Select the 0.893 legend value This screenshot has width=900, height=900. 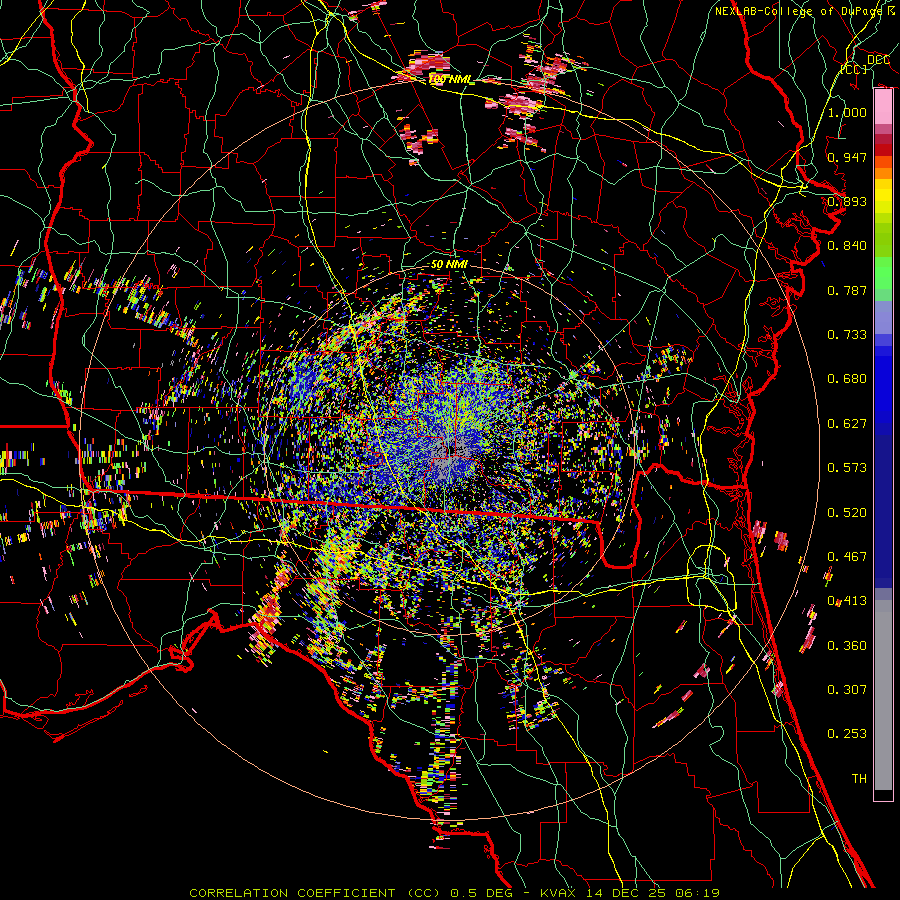[x=847, y=201]
